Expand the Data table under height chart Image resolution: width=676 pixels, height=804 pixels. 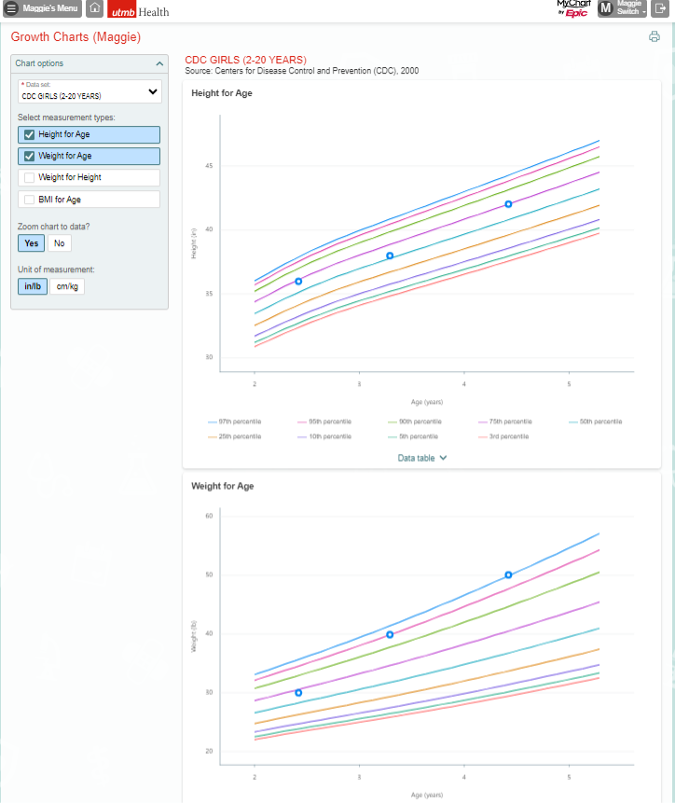coord(422,458)
